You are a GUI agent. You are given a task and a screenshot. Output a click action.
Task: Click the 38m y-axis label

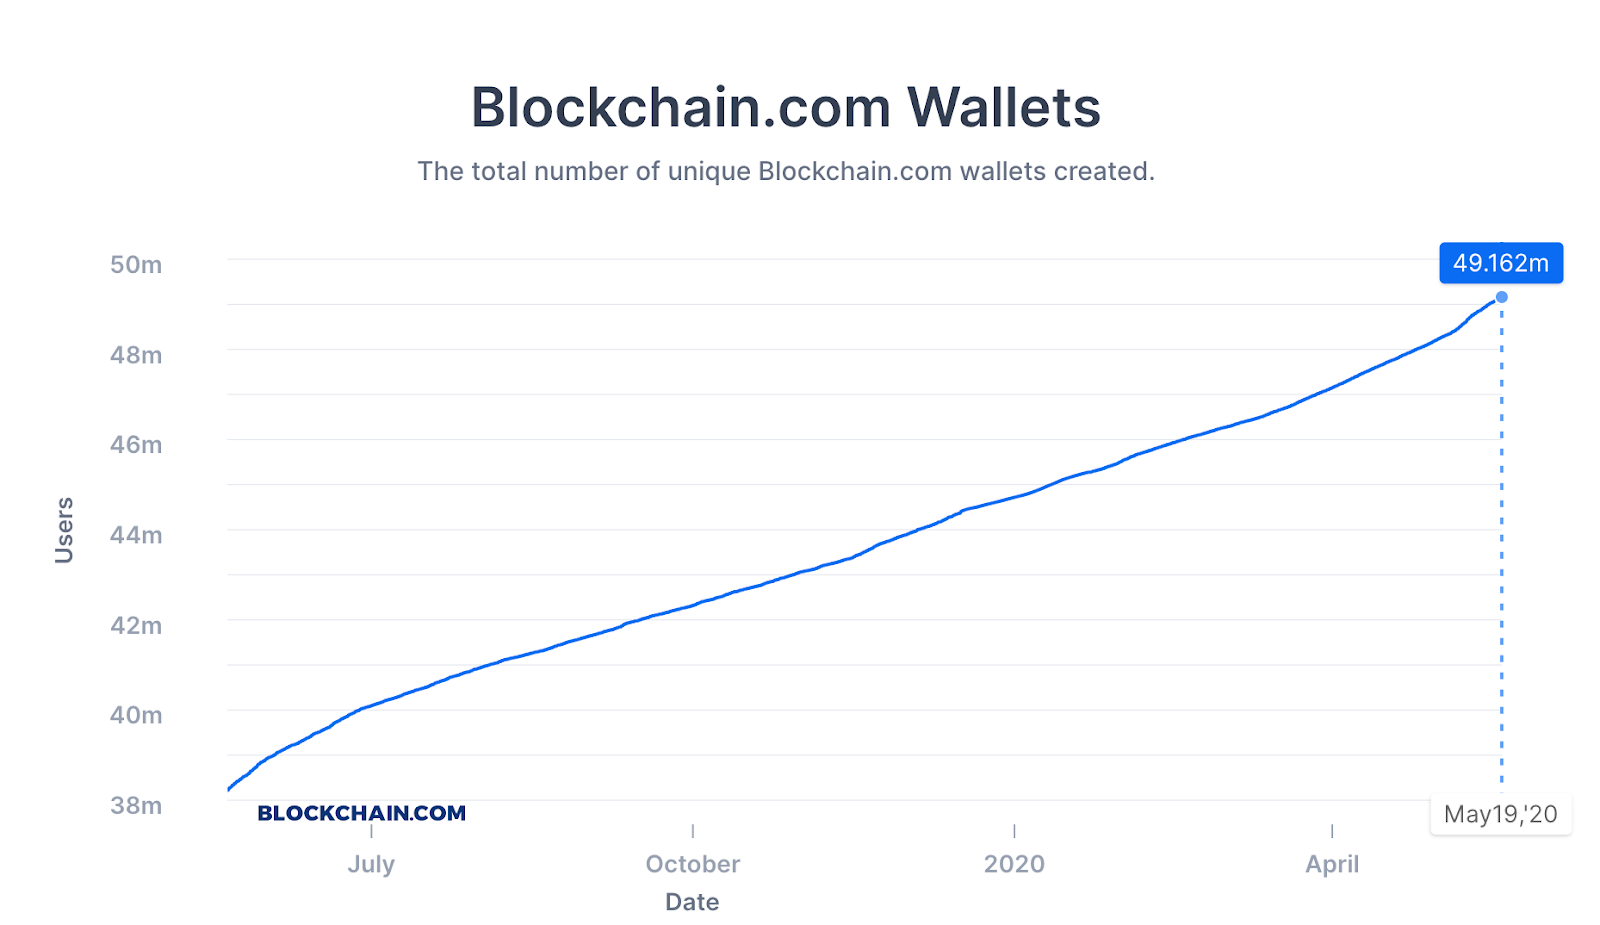click(136, 805)
